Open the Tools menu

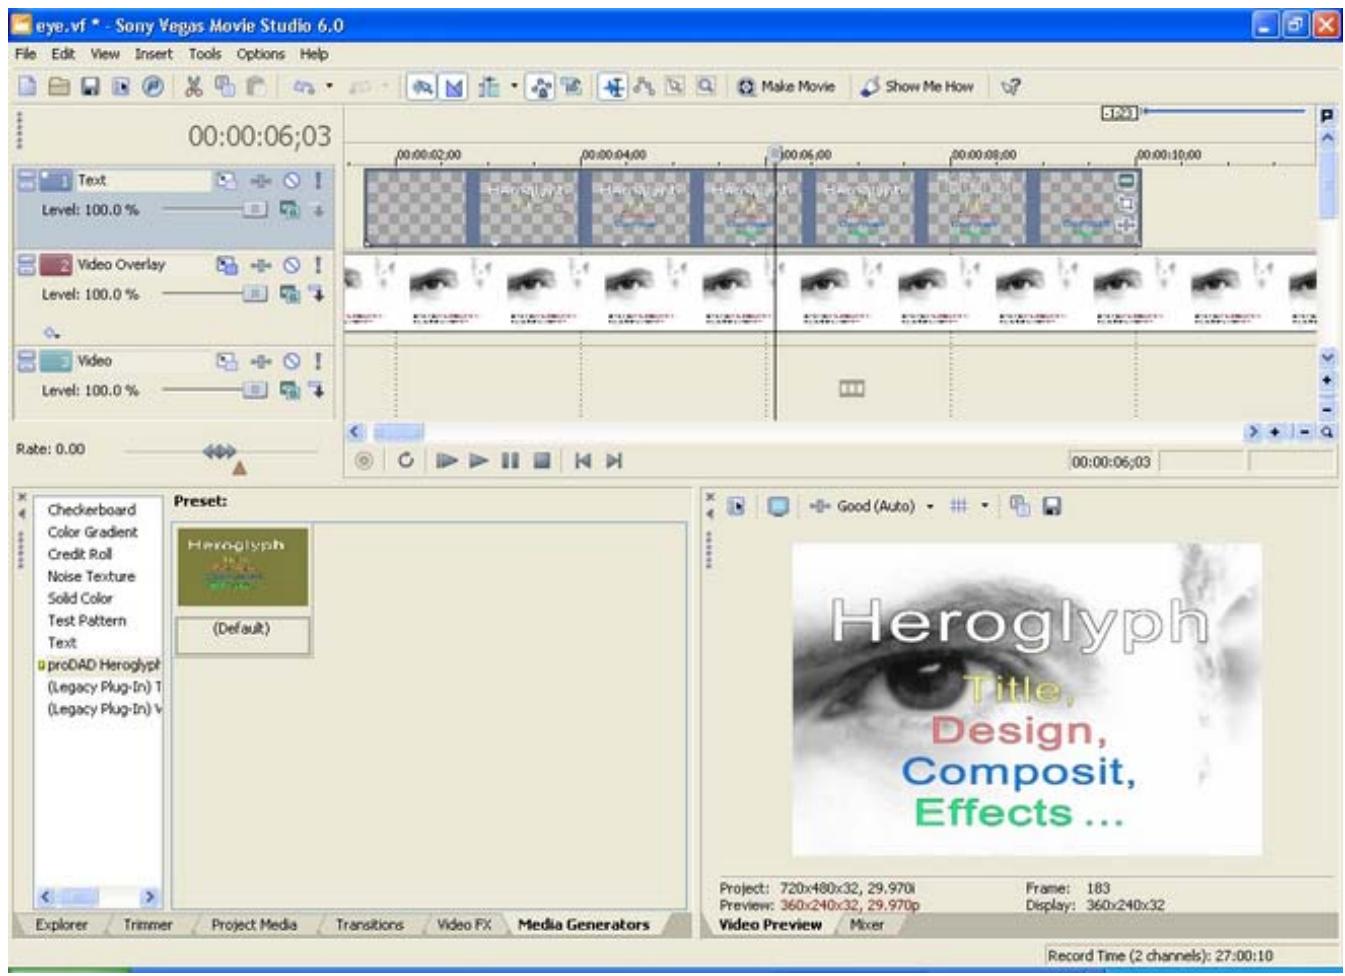point(205,54)
